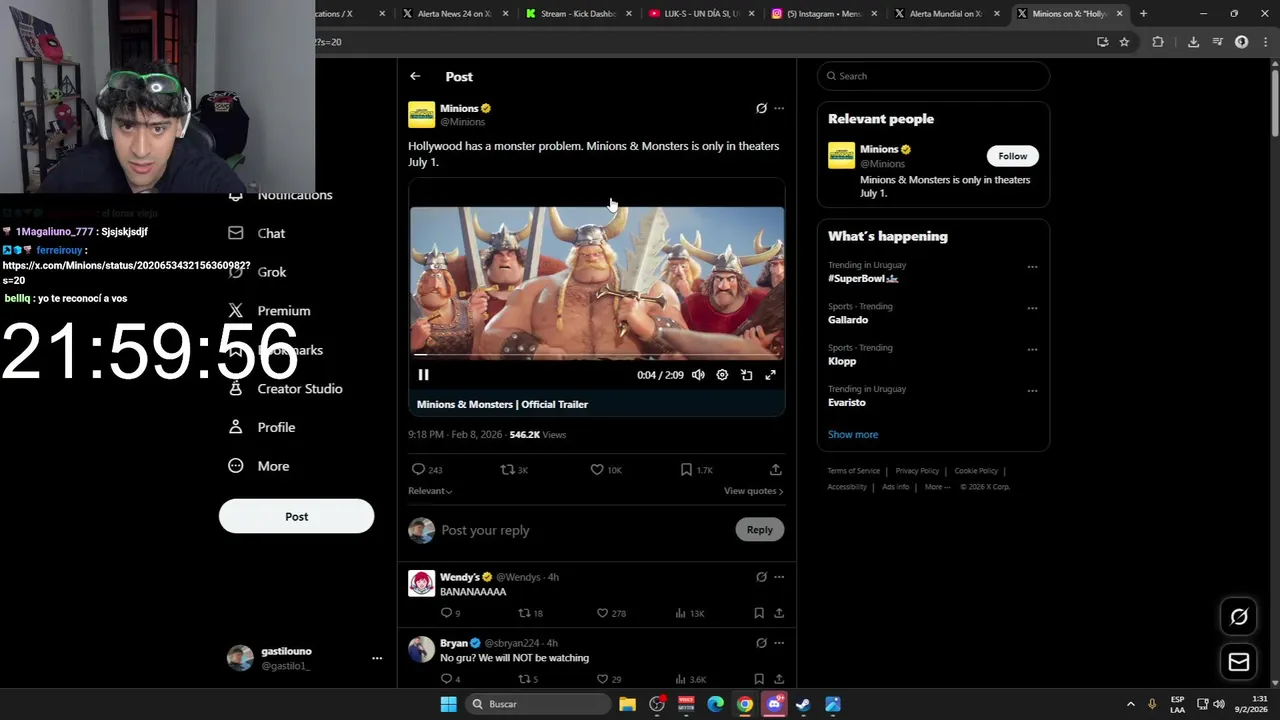Open the floating Grok button
1280x720 pixels.
click(x=1239, y=617)
